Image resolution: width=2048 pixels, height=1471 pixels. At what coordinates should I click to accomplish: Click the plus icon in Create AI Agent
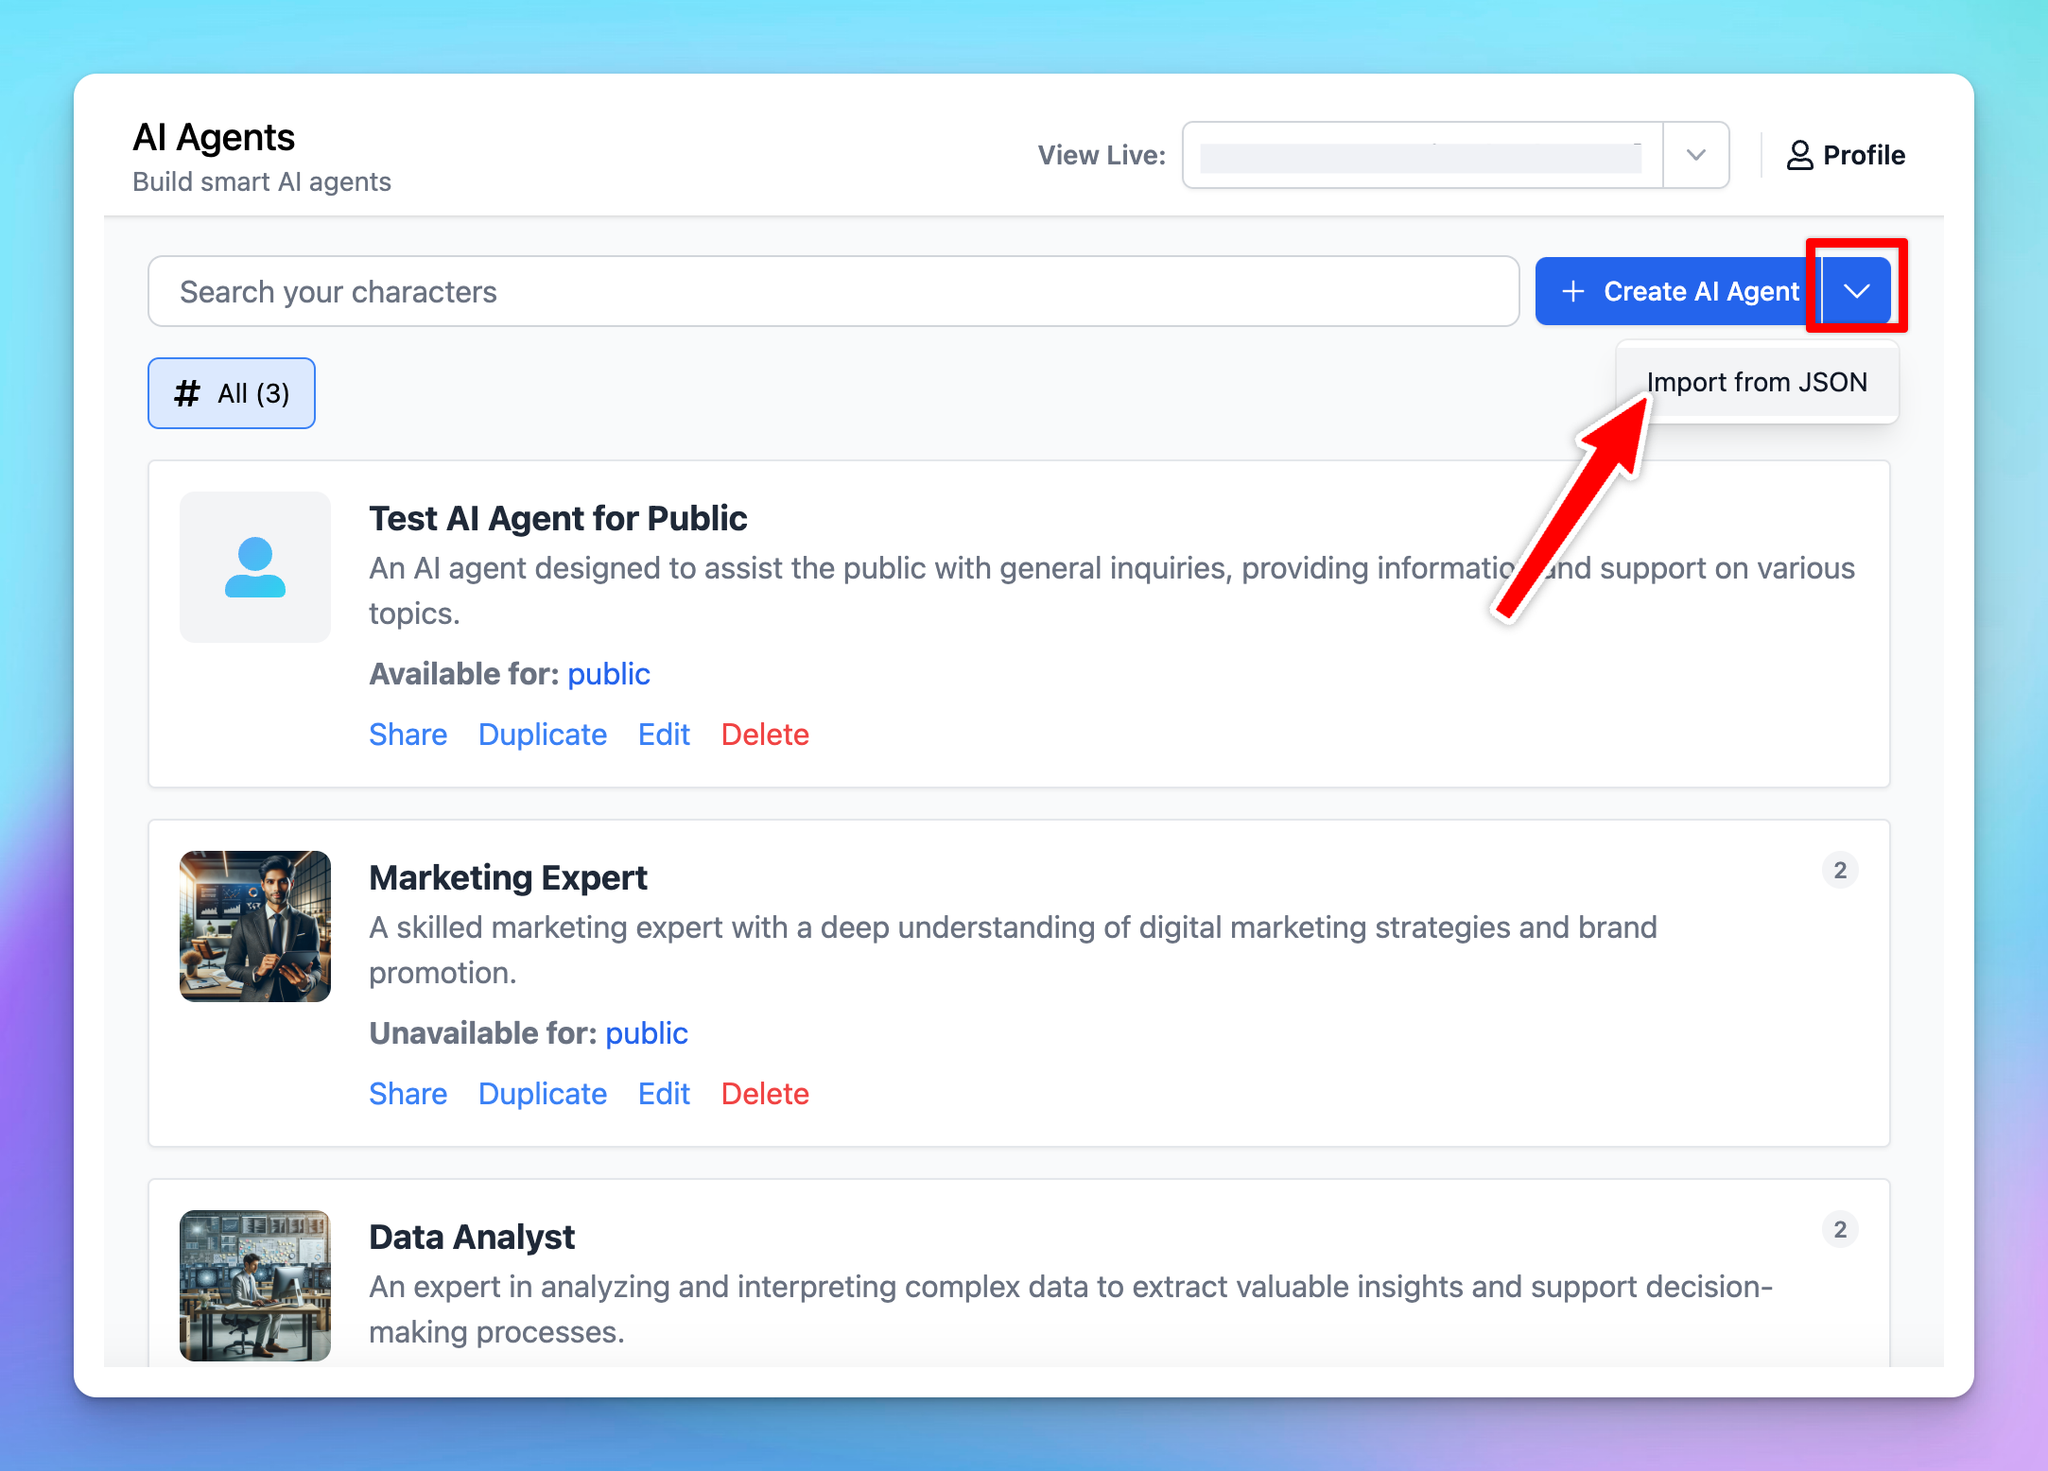[1573, 291]
